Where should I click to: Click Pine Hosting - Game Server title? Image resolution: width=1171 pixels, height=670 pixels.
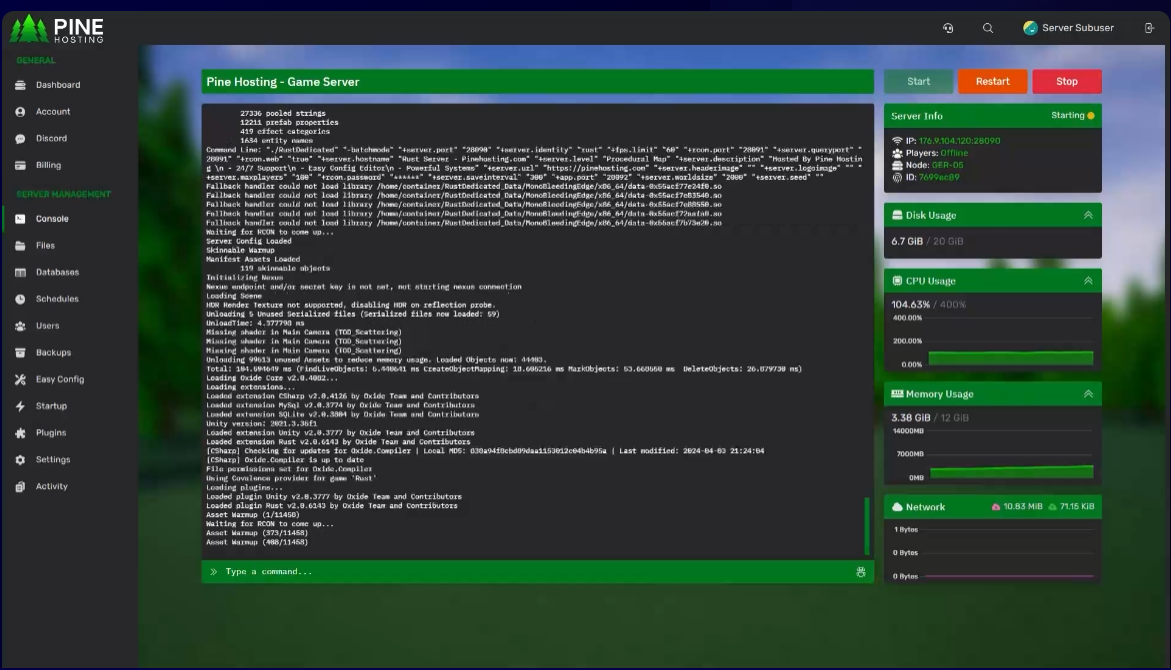282,82
